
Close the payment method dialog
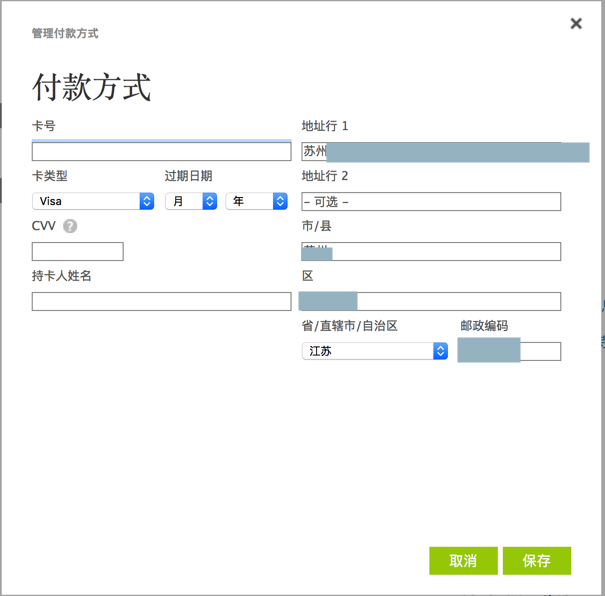pyautogui.click(x=576, y=24)
